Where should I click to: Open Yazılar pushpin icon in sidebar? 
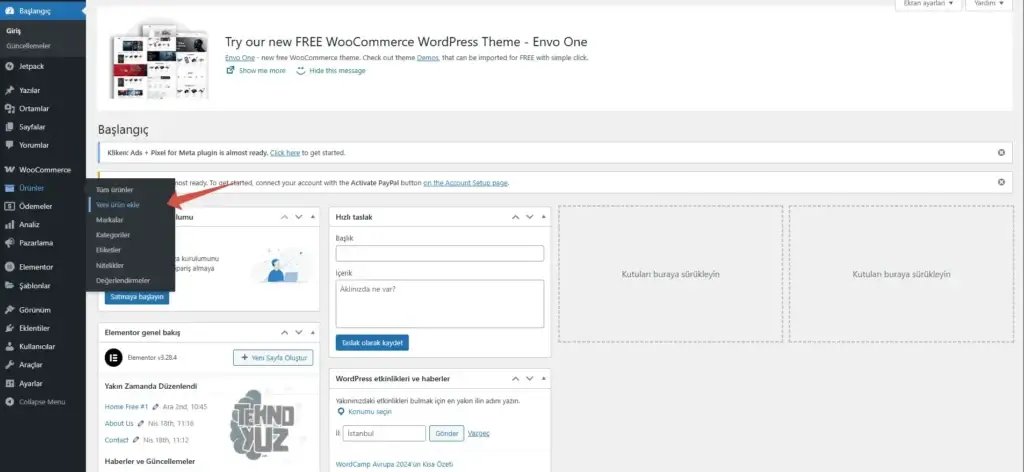point(9,90)
